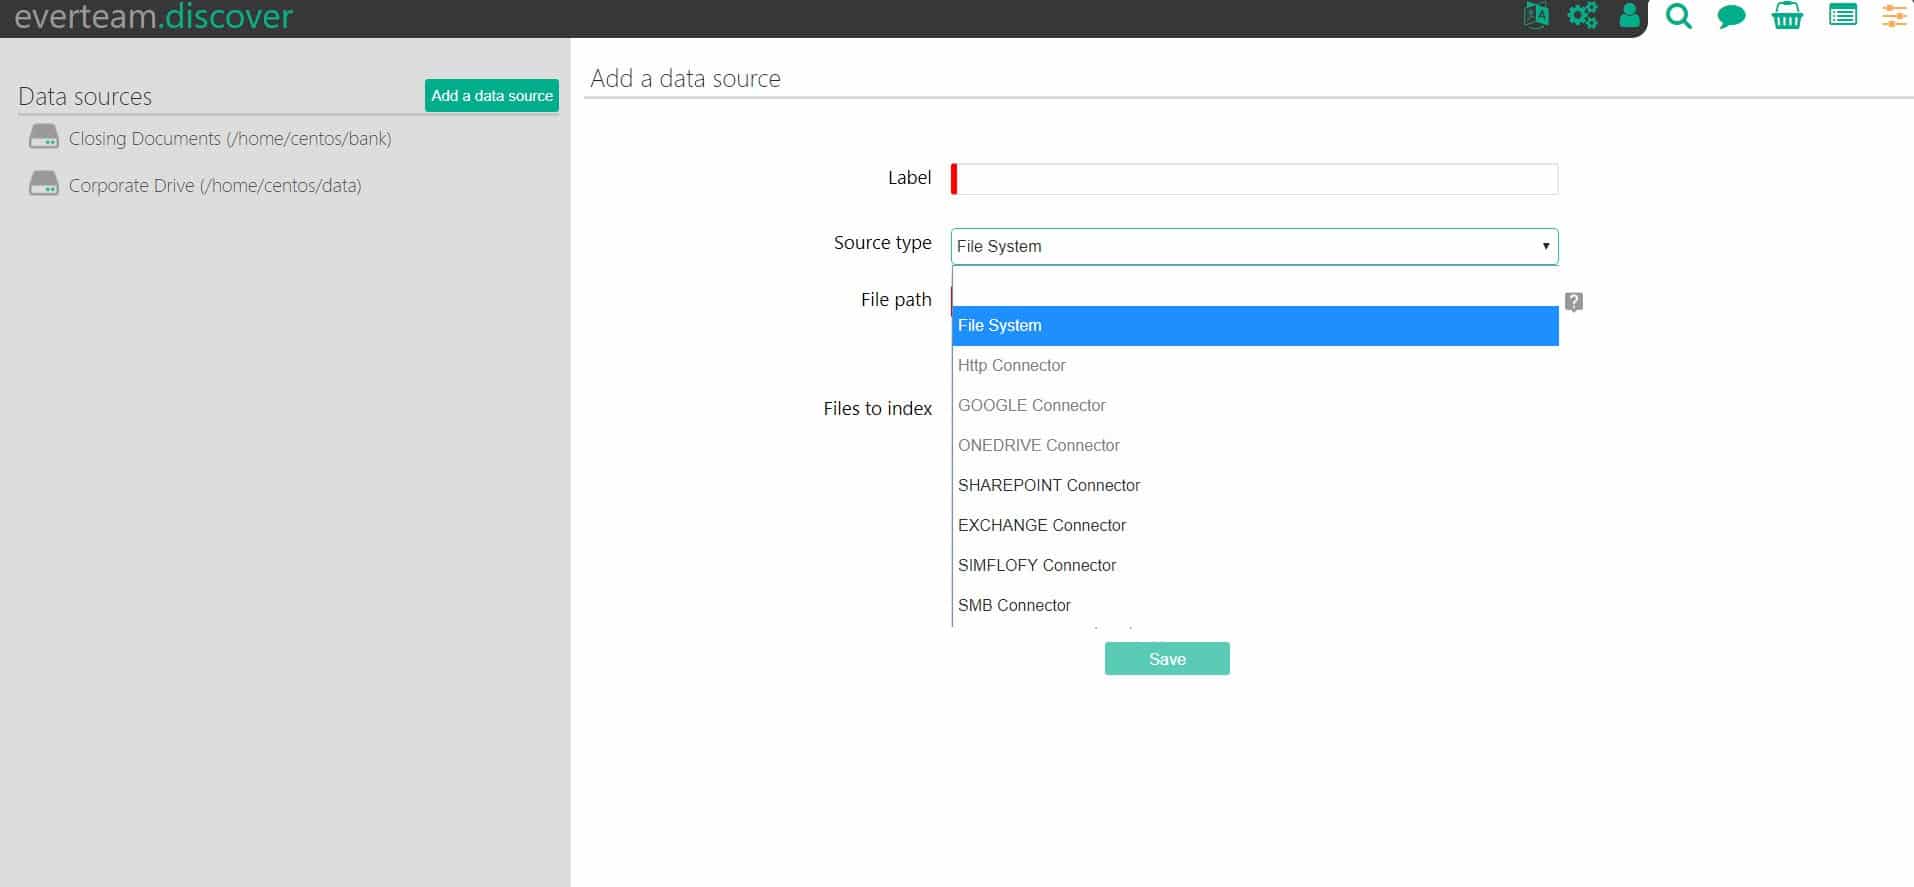This screenshot has width=1914, height=887.
Task: Click the Add a data source heading
Action: coord(685,78)
